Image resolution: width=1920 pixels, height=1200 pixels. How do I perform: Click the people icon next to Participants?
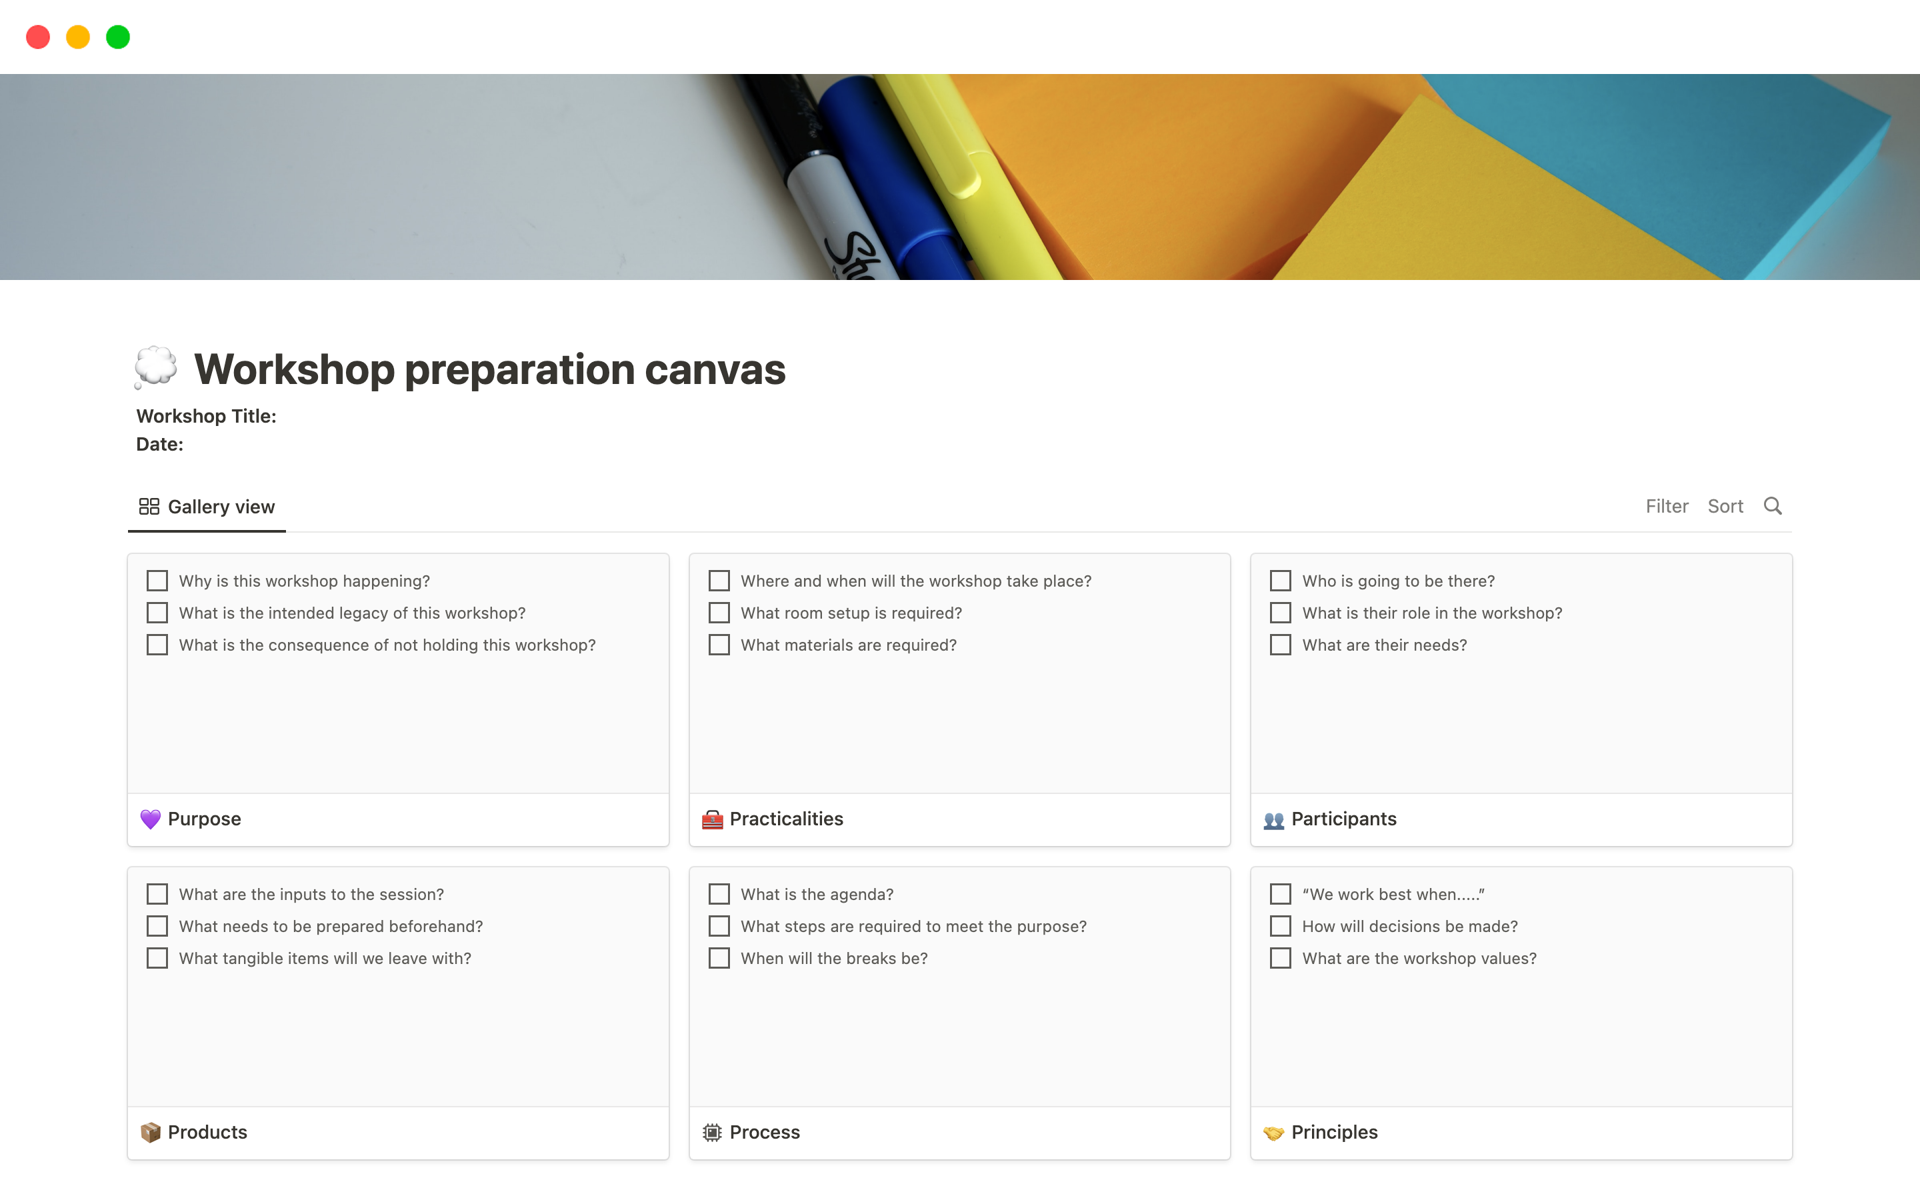(1274, 818)
